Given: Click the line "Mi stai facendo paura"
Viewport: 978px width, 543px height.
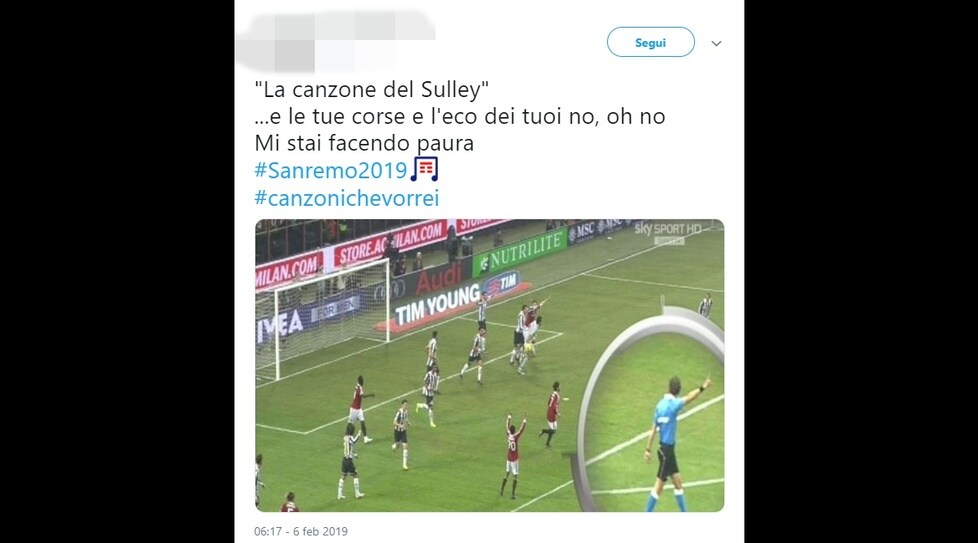Looking at the screenshot, I should point(364,143).
